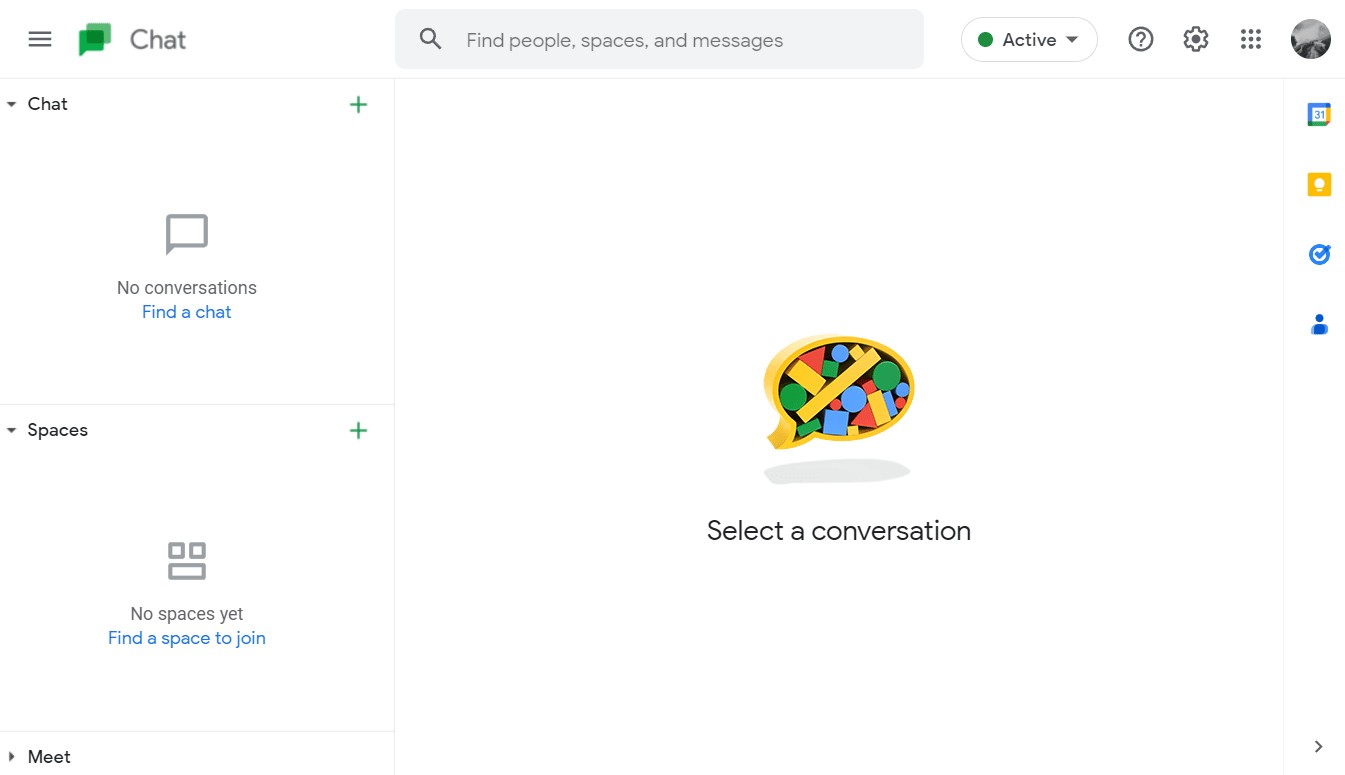This screenshot has height=775, width=1345.
Task: Open the Google apps launcher grid
Action: (x=1250, y=39)
